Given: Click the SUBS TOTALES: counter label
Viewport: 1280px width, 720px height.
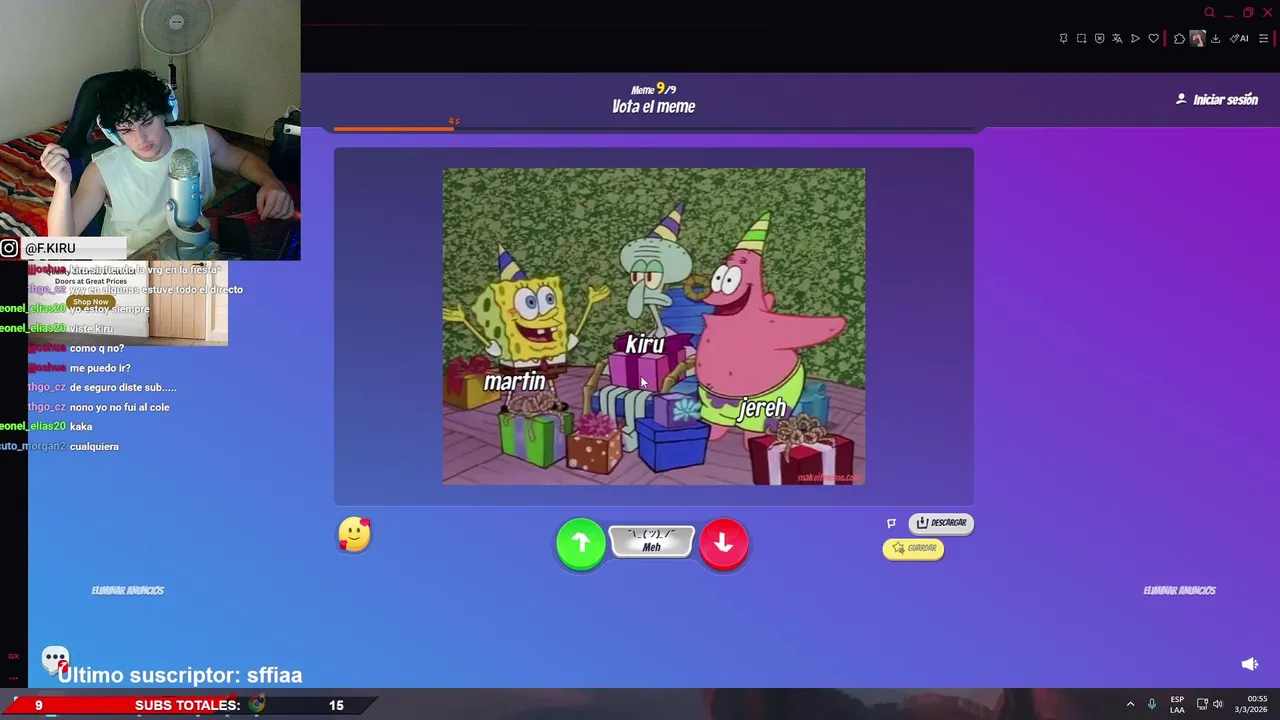Looking at the screenshot, I should click(x=187, y=705).
